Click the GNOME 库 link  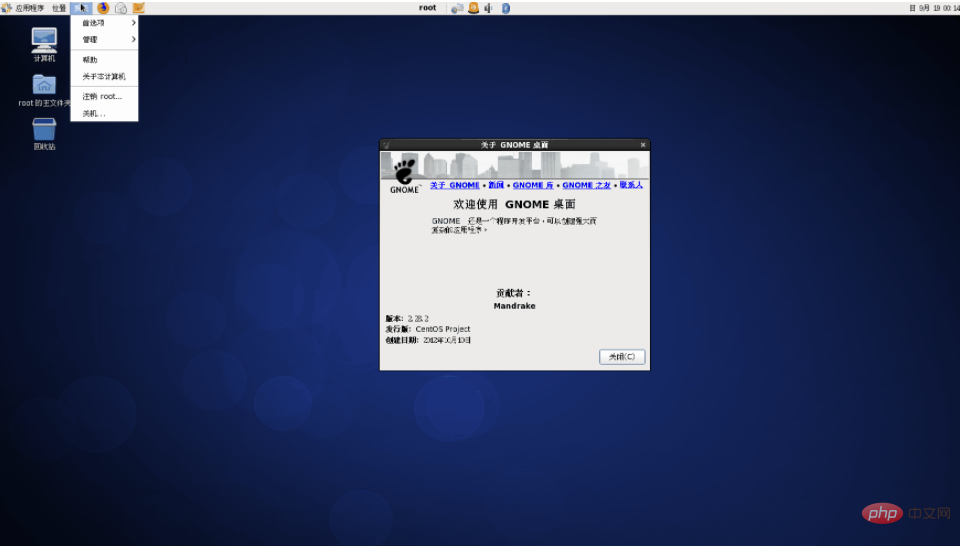533,185
